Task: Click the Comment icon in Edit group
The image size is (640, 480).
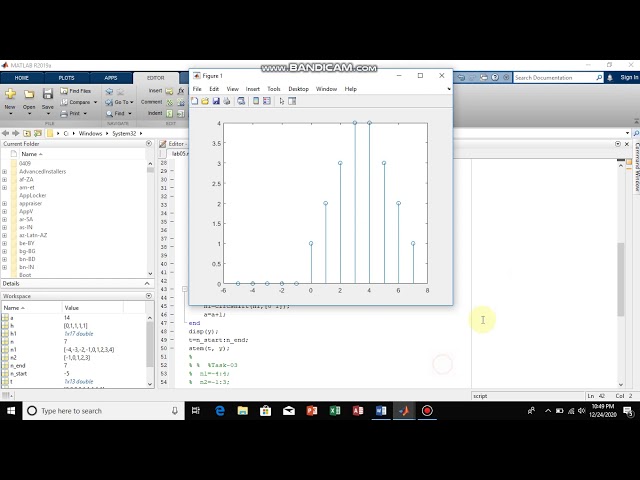Action: (169, 102)
